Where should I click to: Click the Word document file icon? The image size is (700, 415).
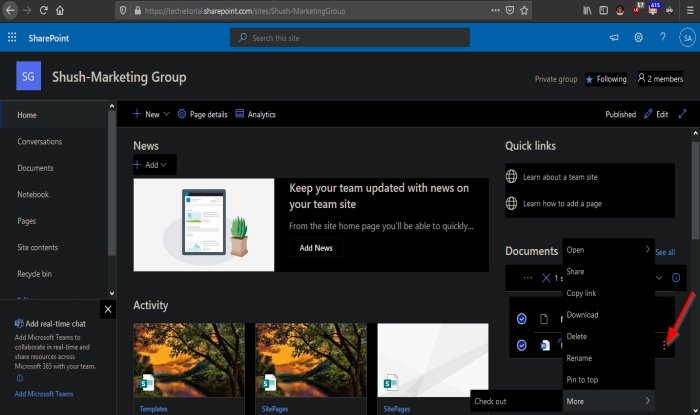[544, 345]
